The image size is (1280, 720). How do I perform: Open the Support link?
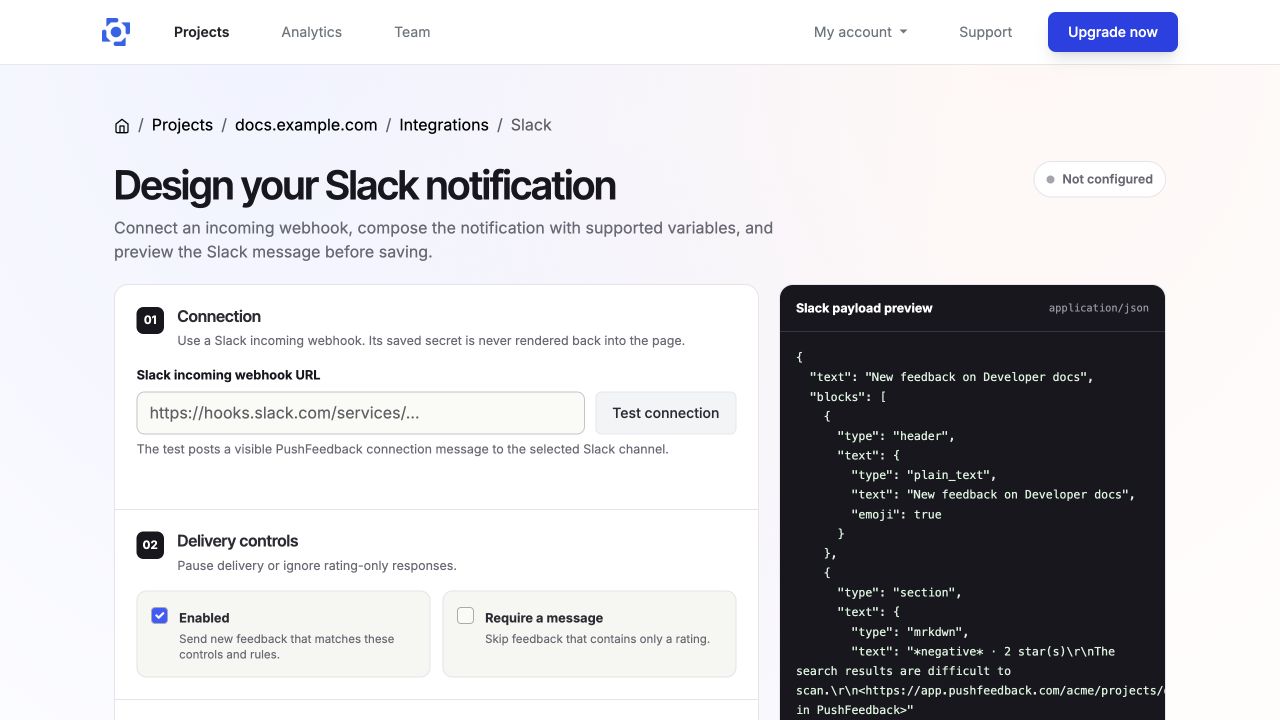(x=985, y=32)
